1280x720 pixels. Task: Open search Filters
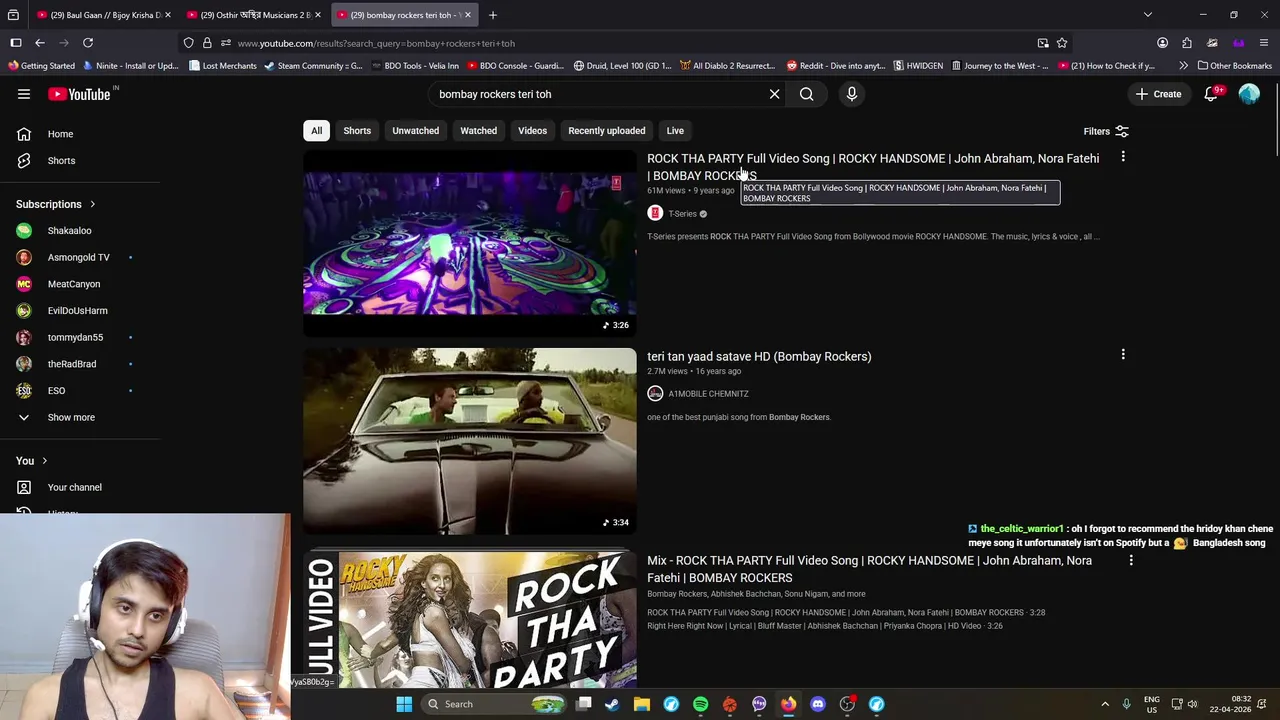tap(1106, 131)
